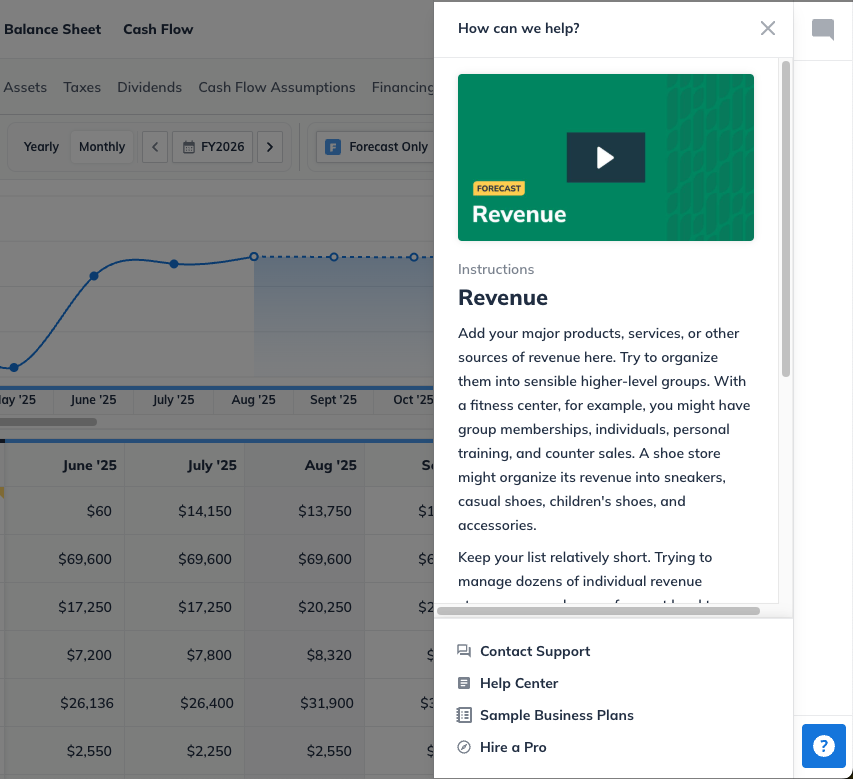Open the Financing sub-tab
The image size is (853, 779).
click(403, 87)
